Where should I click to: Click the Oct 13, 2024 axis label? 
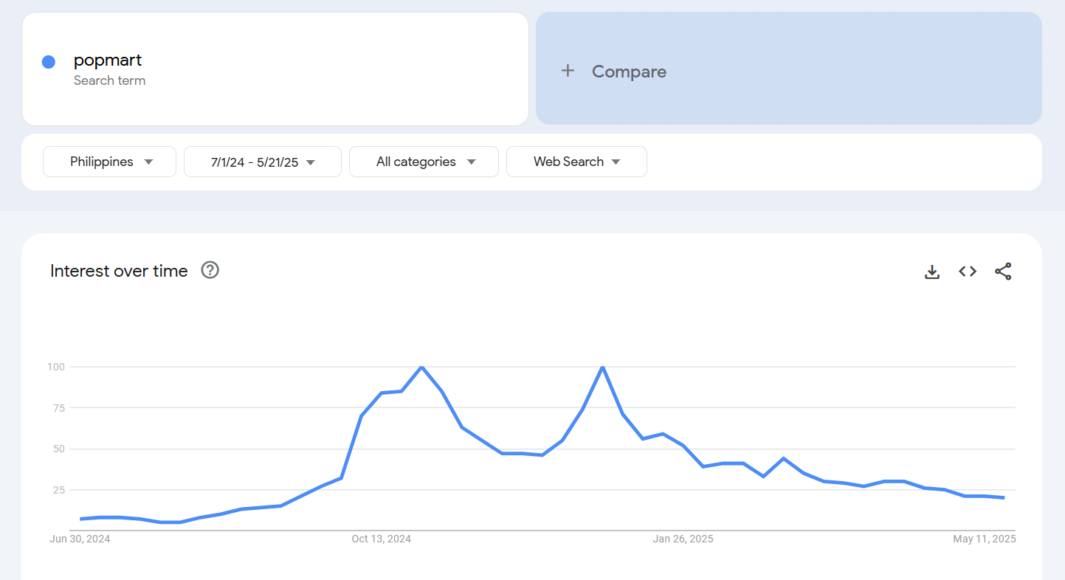tap(381, 538)
